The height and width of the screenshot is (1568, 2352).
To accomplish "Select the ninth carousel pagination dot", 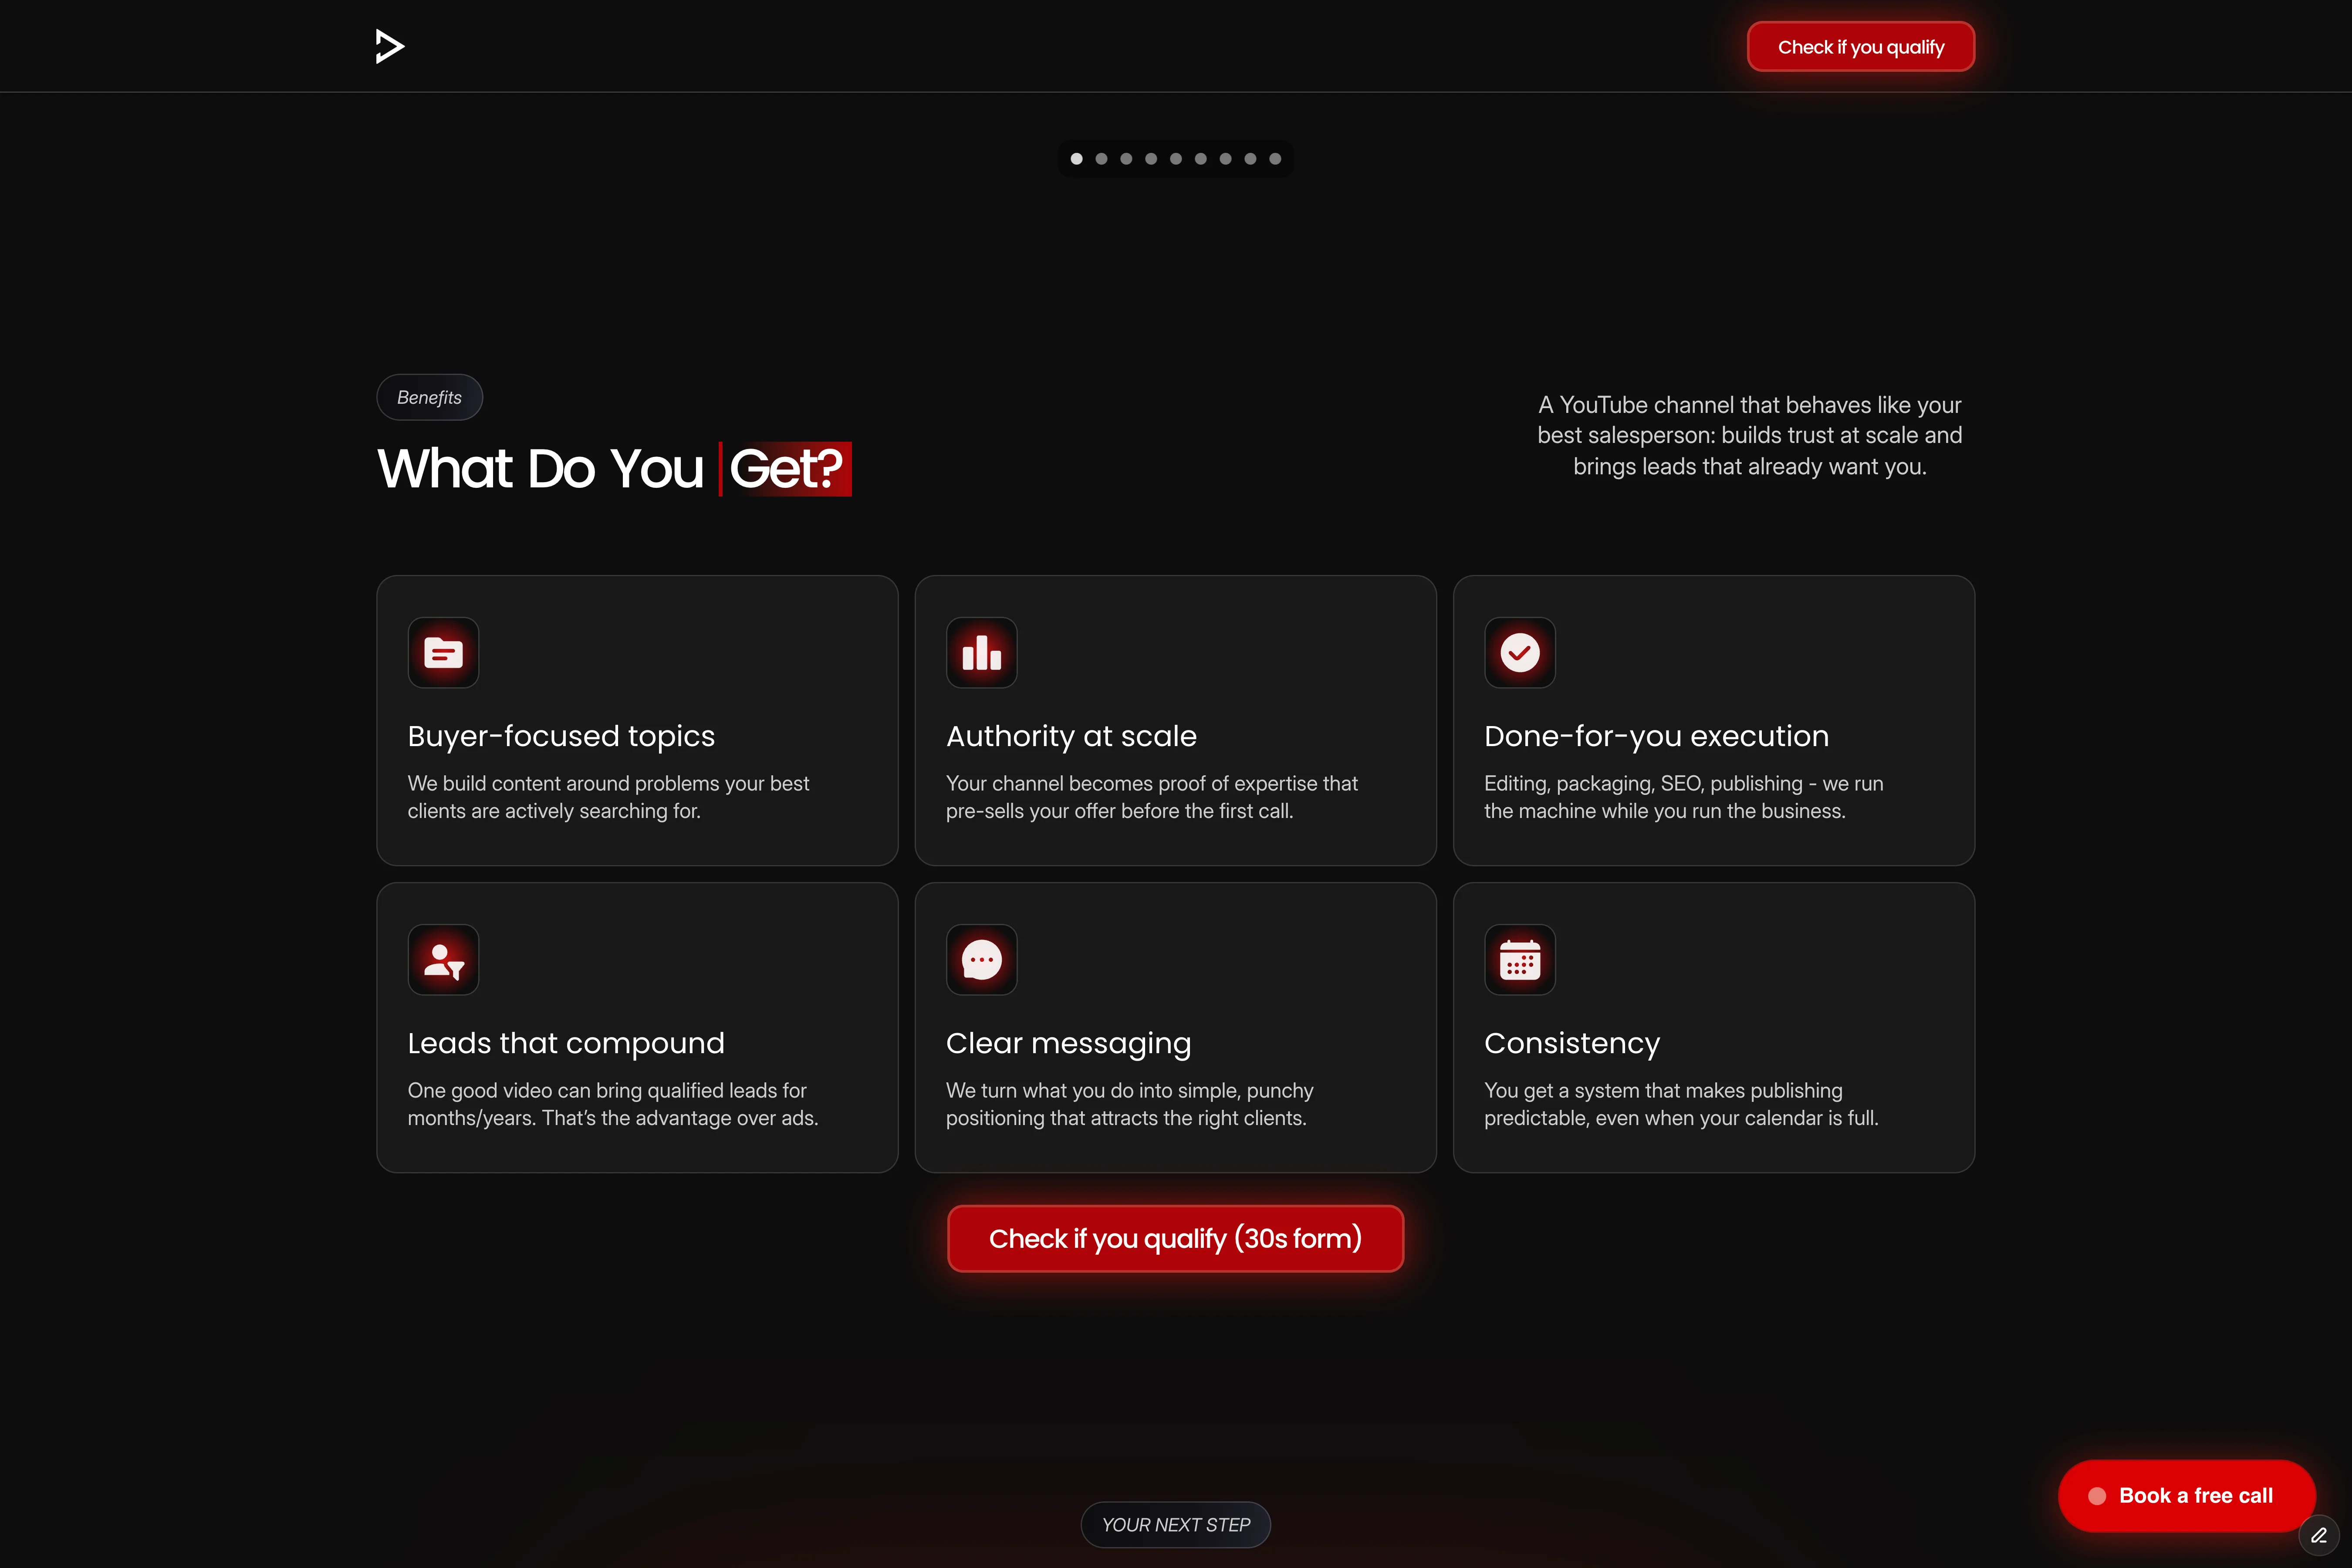I will [x=1275, y=158].
